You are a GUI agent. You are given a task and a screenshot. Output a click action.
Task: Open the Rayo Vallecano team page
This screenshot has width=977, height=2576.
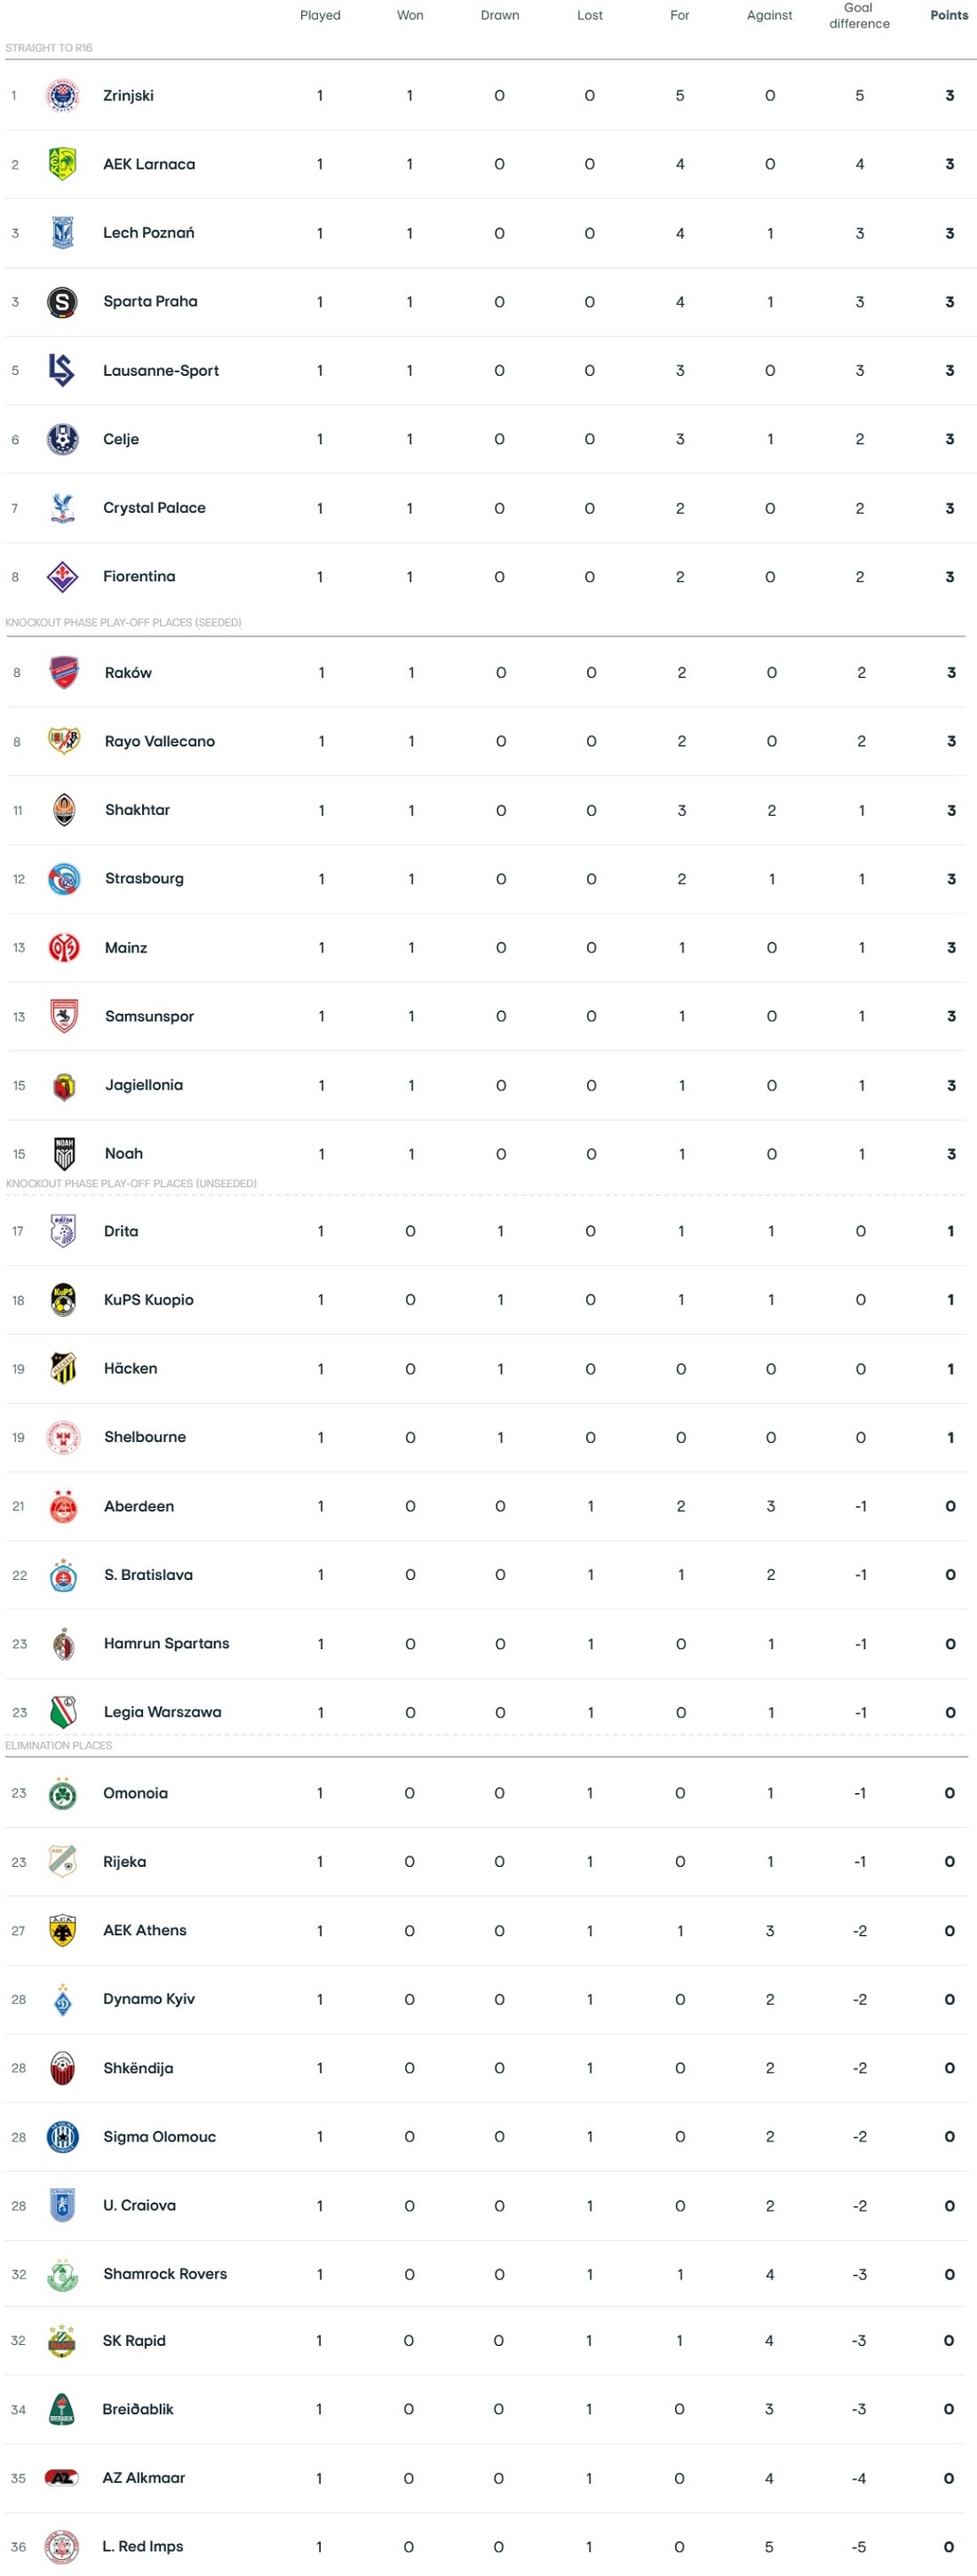(x=160, y=741)
